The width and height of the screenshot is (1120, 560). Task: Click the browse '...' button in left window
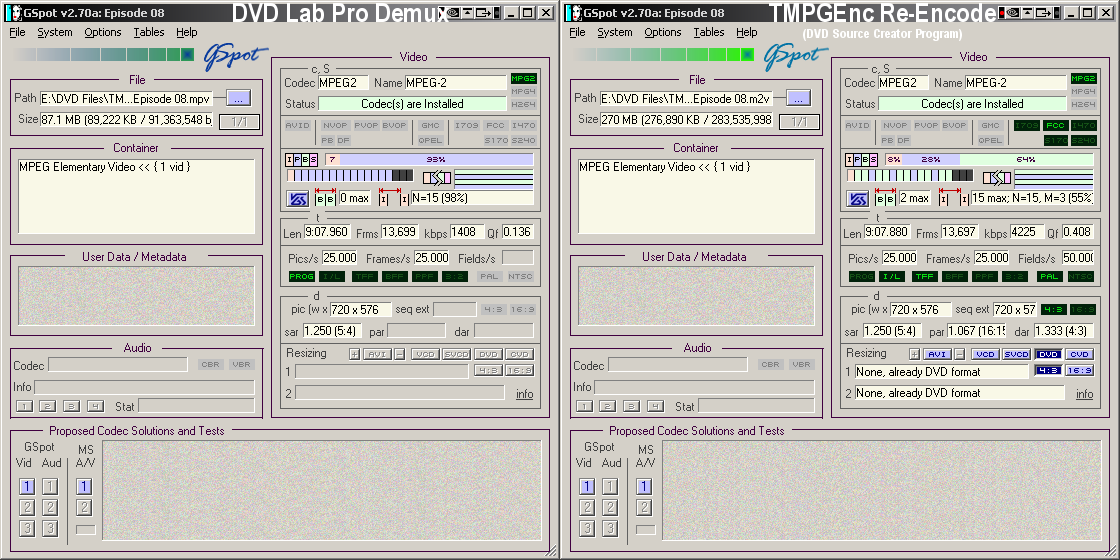(x=239, y=98)
